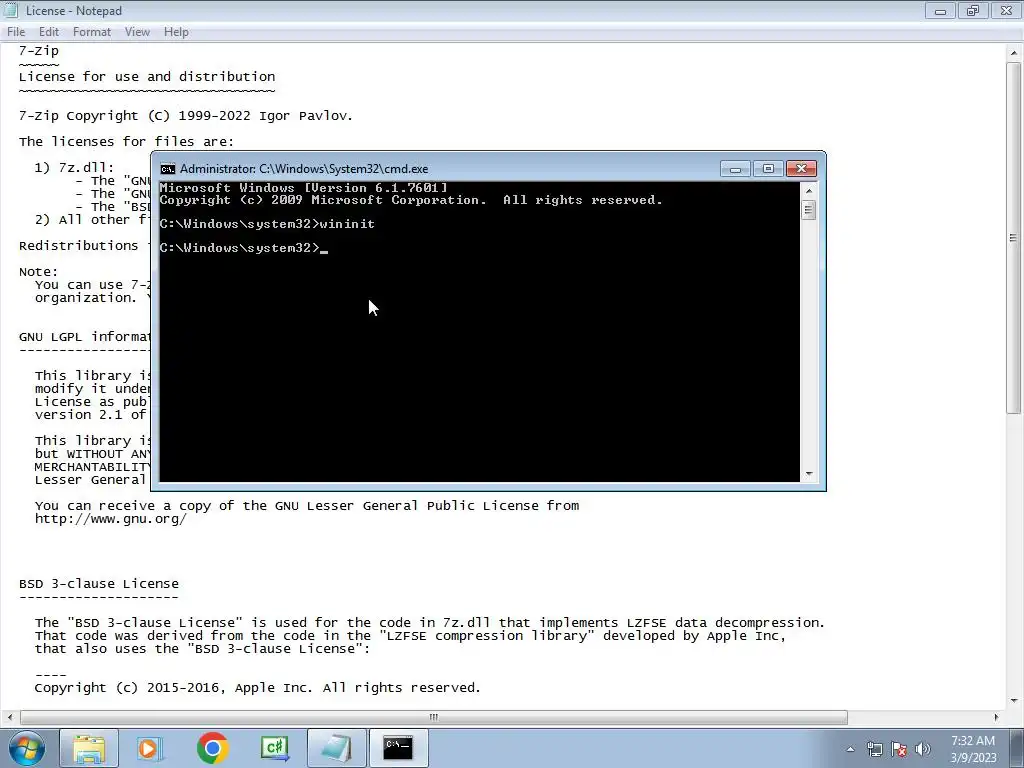Screen dimensions: 1024x768
Task: Open the C# application taskbar icon
Action: 275,748
